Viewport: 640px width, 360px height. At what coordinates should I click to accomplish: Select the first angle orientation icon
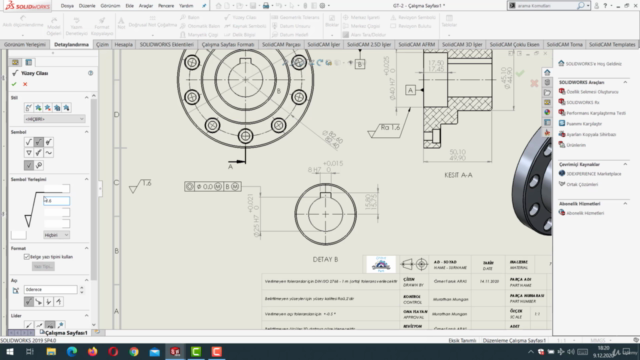click(29, 302)
